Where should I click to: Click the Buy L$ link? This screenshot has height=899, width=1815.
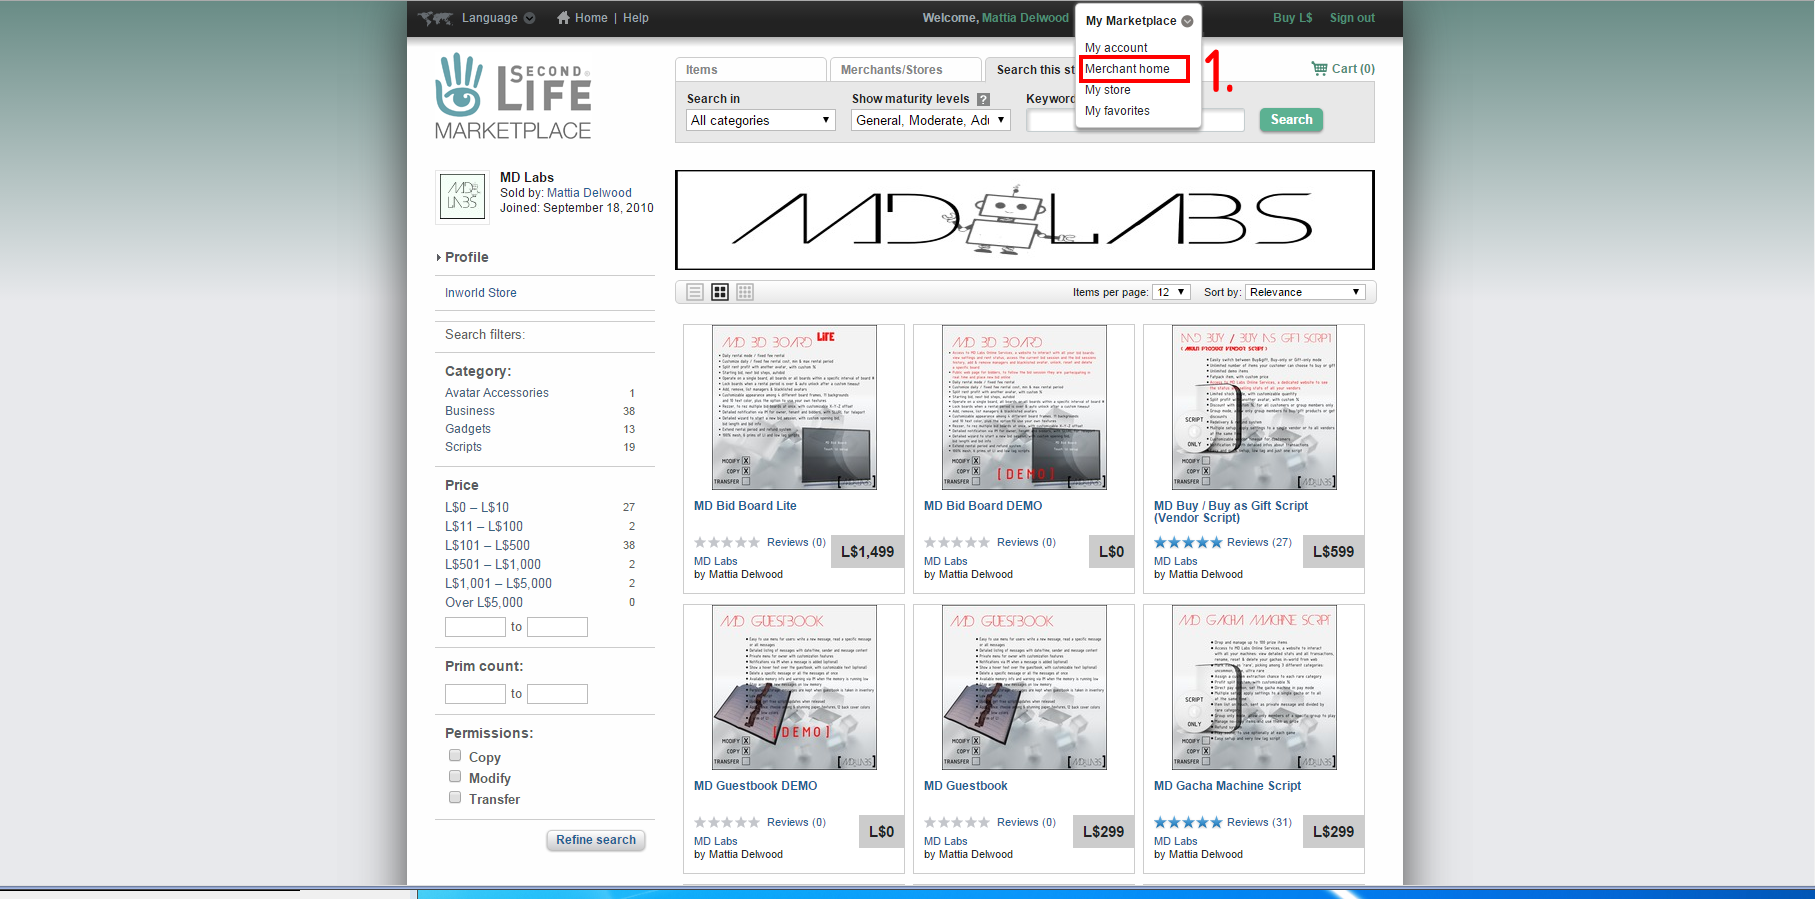click(1292, 18)
